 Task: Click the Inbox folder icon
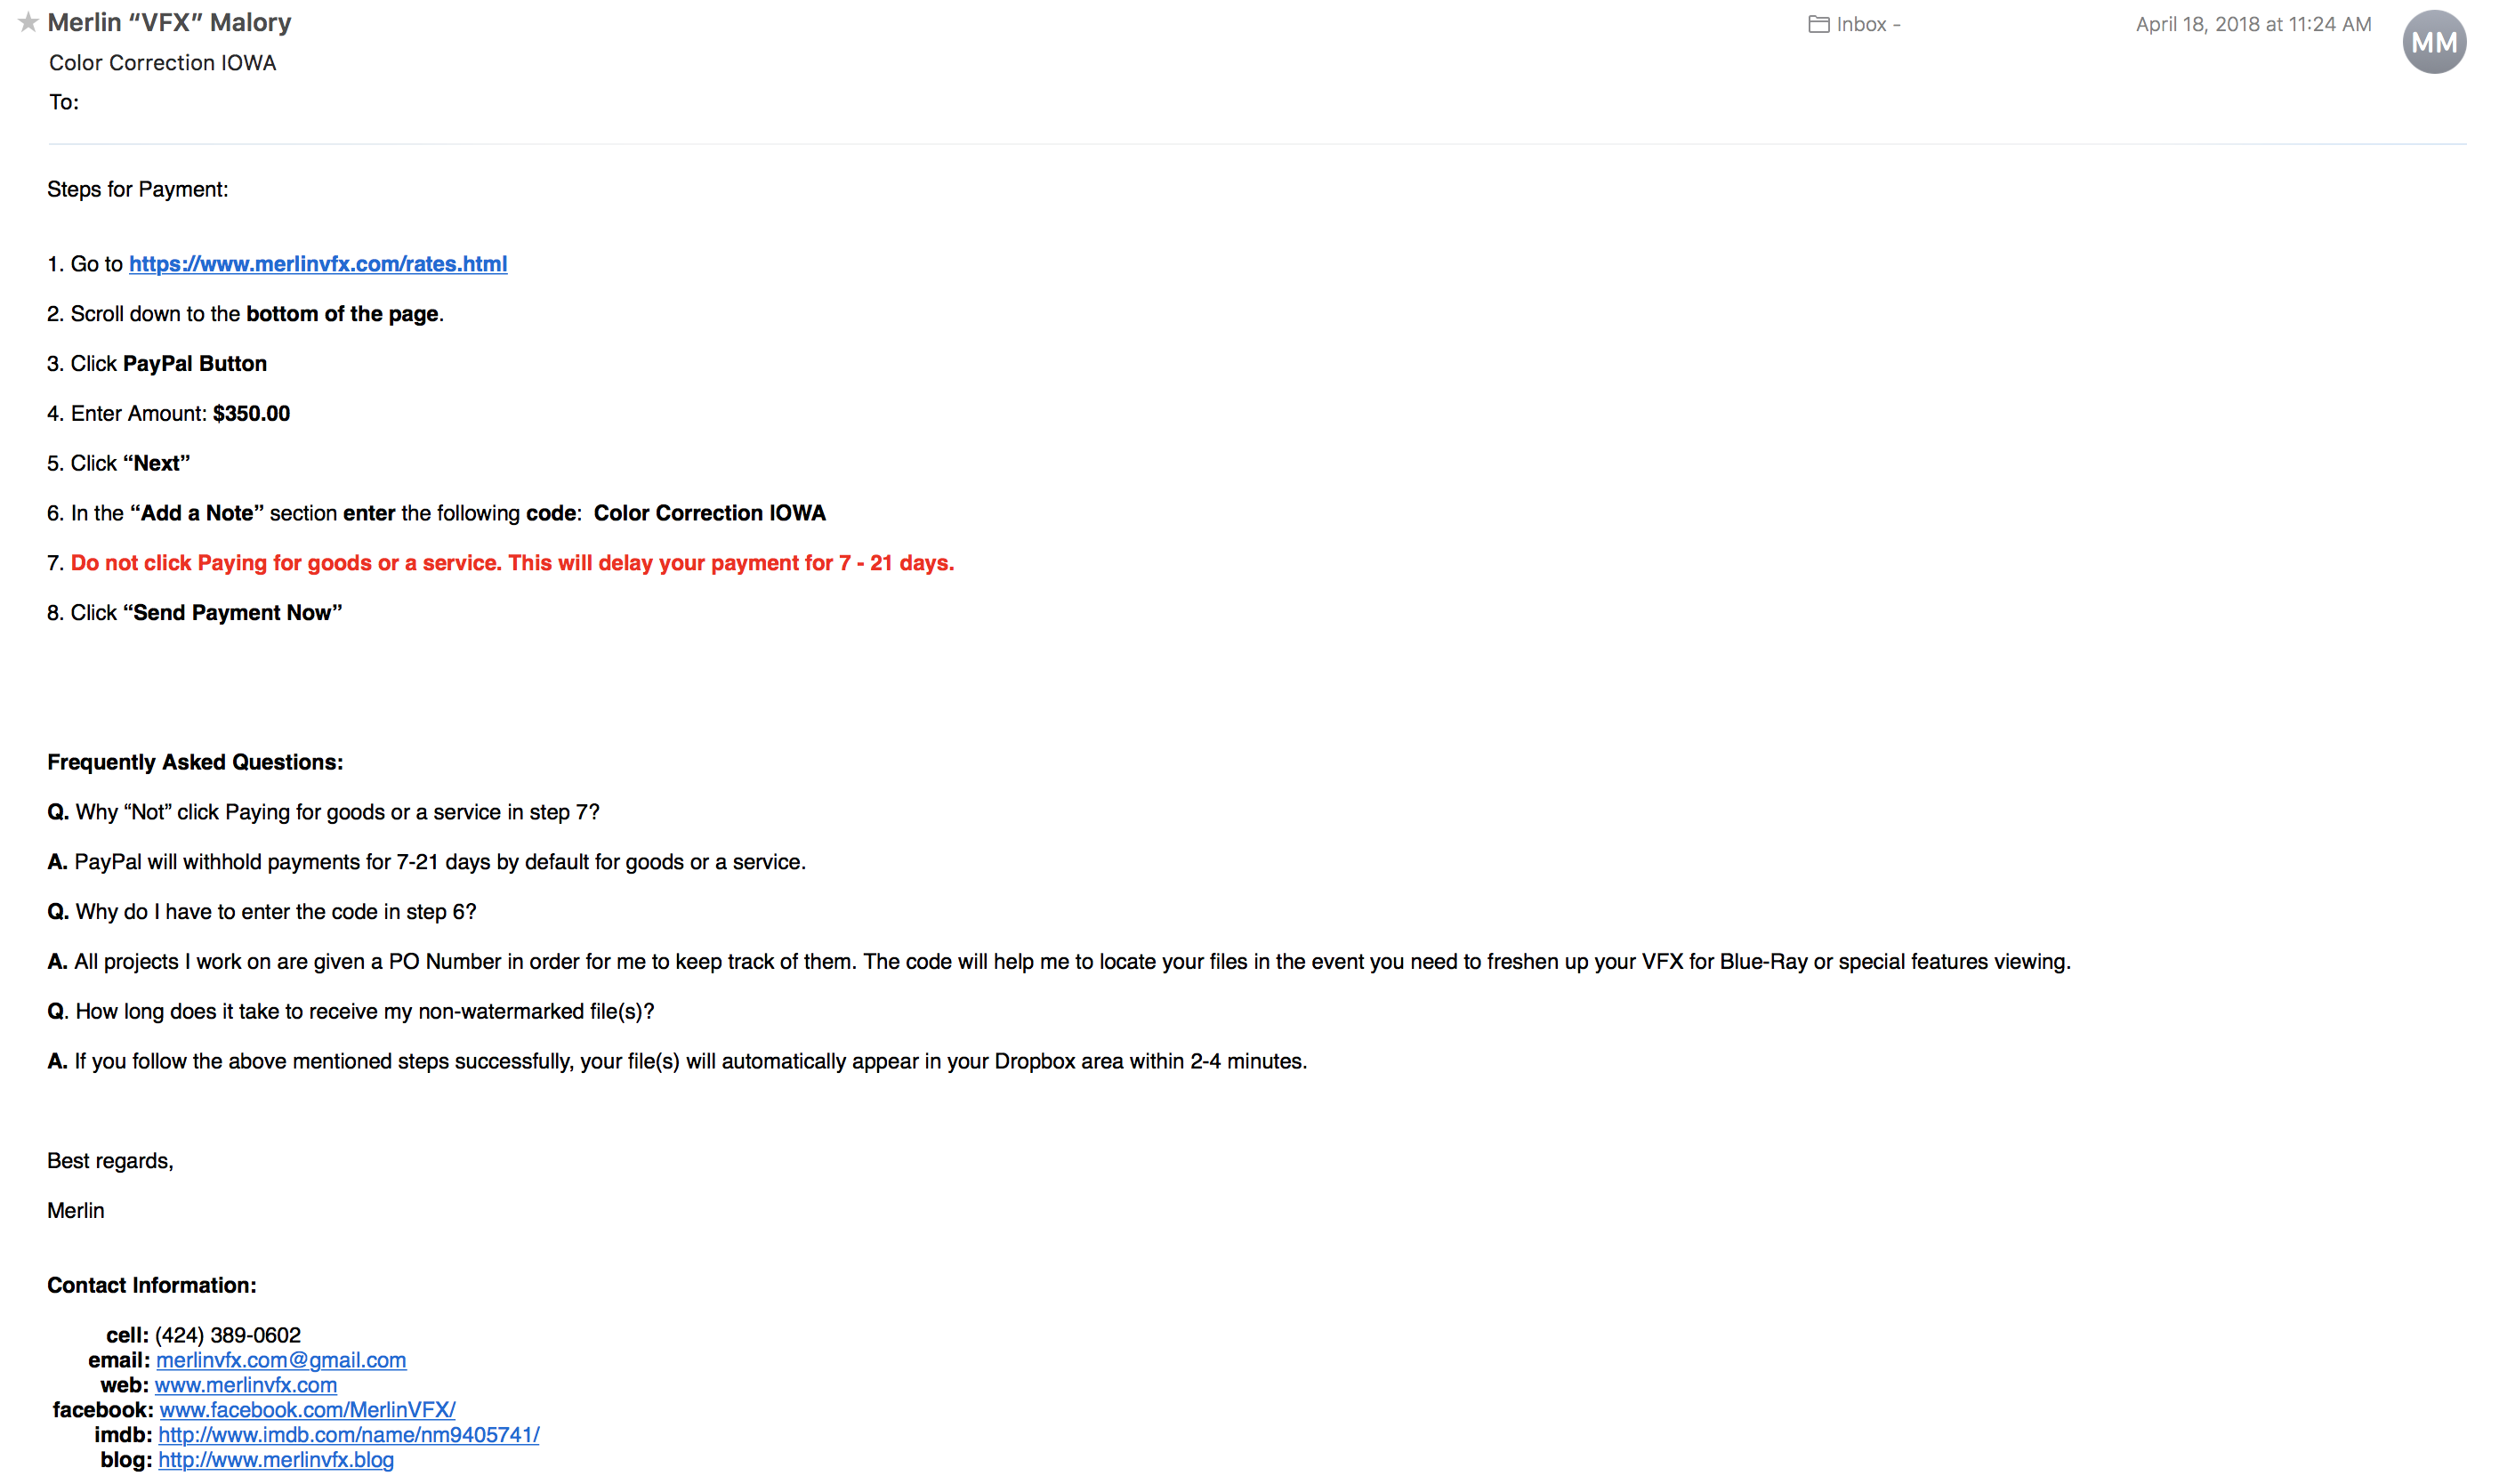point(1818,24)
